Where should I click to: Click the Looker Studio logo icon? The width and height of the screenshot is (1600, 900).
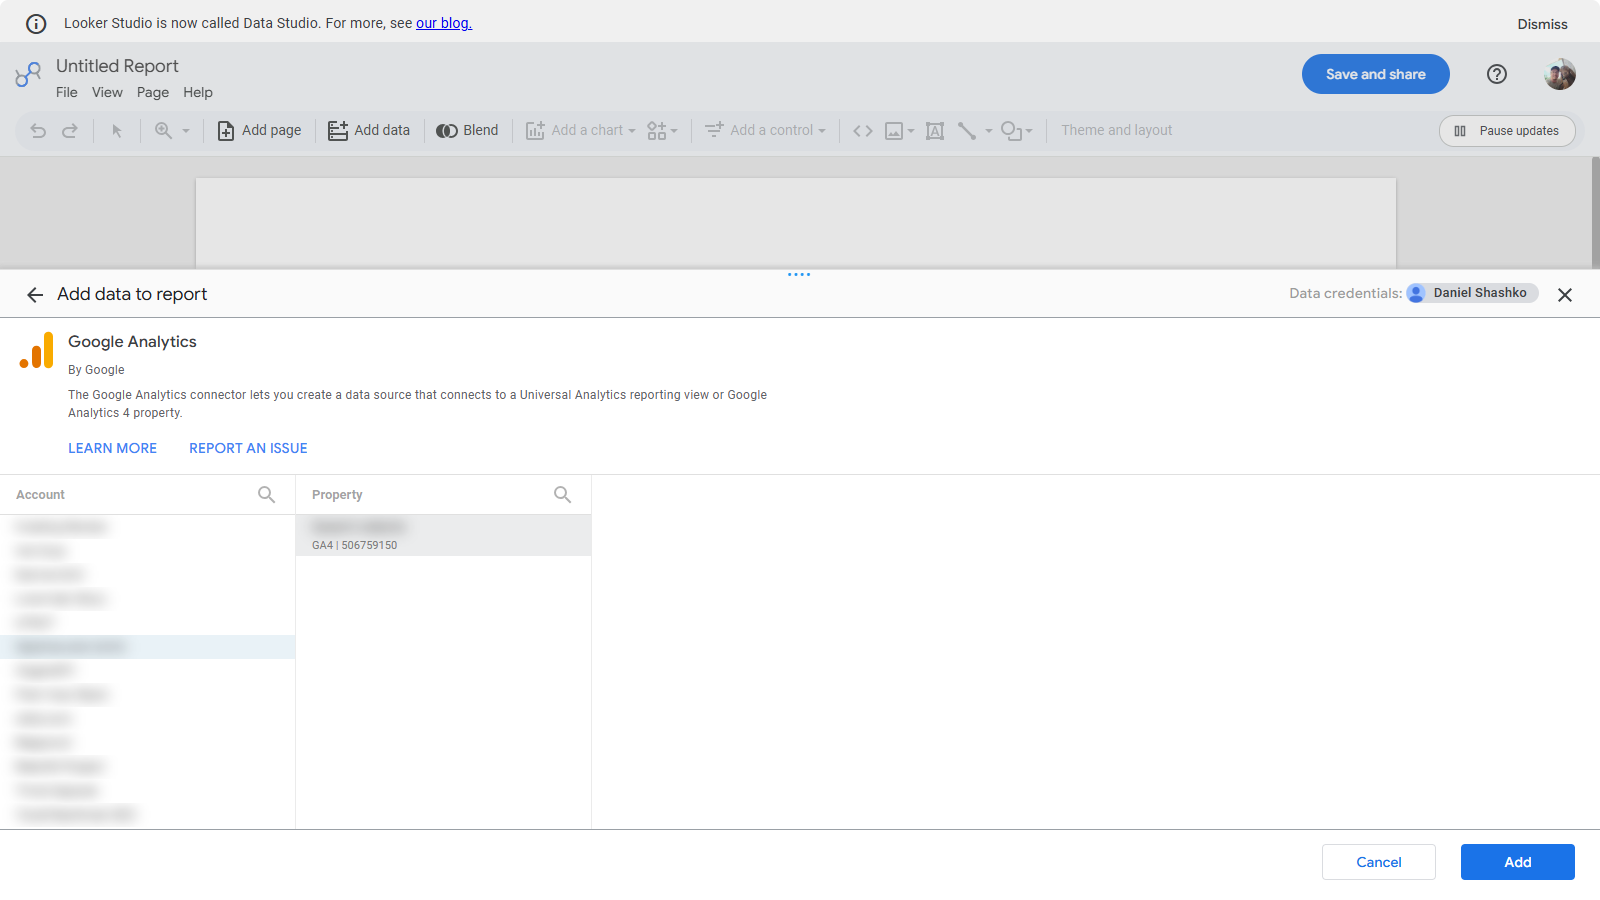click(x=28, y=74)
